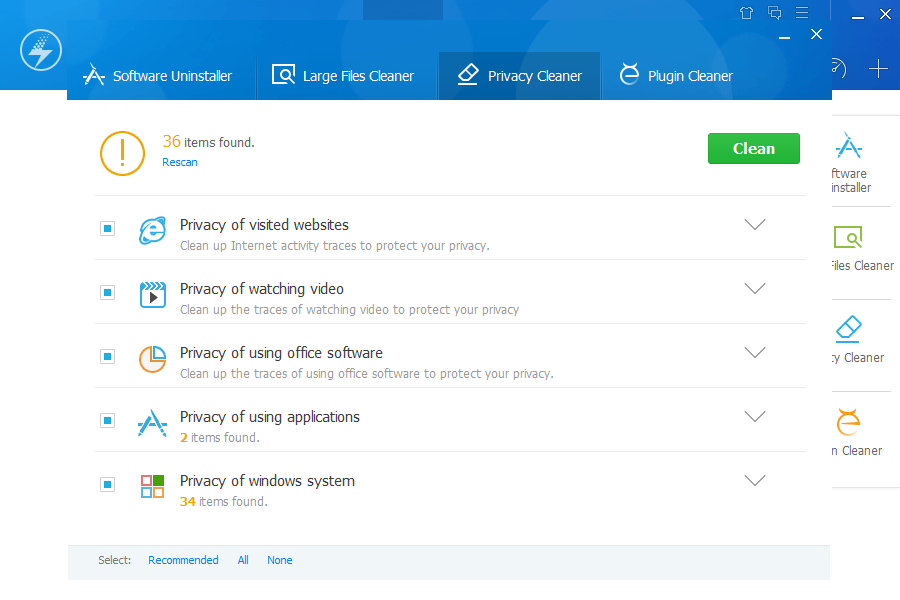Open the feedback chat icon in title bar
The width and height of the screenshot is (900, 600).
774,13
